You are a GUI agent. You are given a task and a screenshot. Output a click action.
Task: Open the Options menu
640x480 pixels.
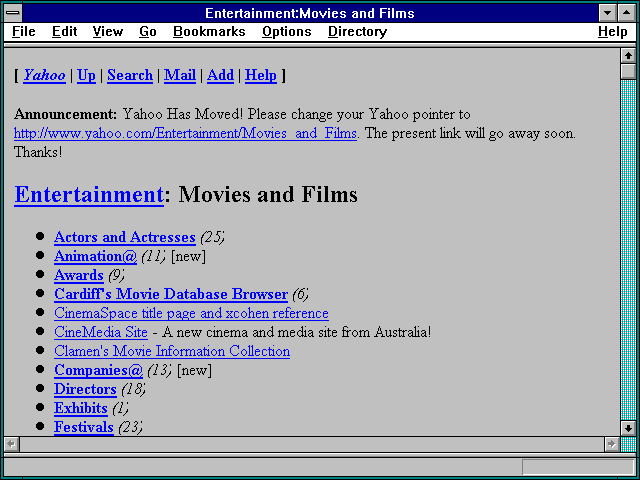coord(287,31)
